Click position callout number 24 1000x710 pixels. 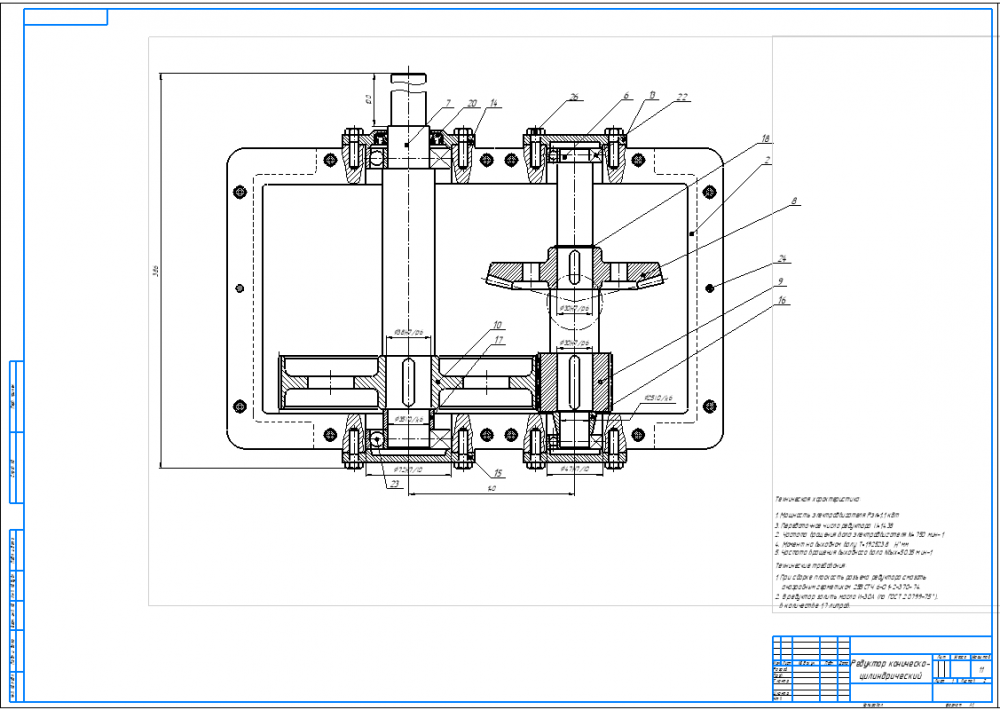tap(781, 259)
